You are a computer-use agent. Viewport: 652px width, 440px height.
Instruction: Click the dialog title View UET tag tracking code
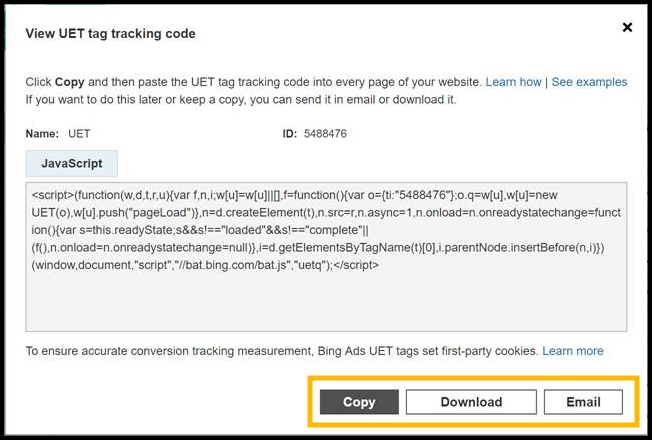pos(110,34)
